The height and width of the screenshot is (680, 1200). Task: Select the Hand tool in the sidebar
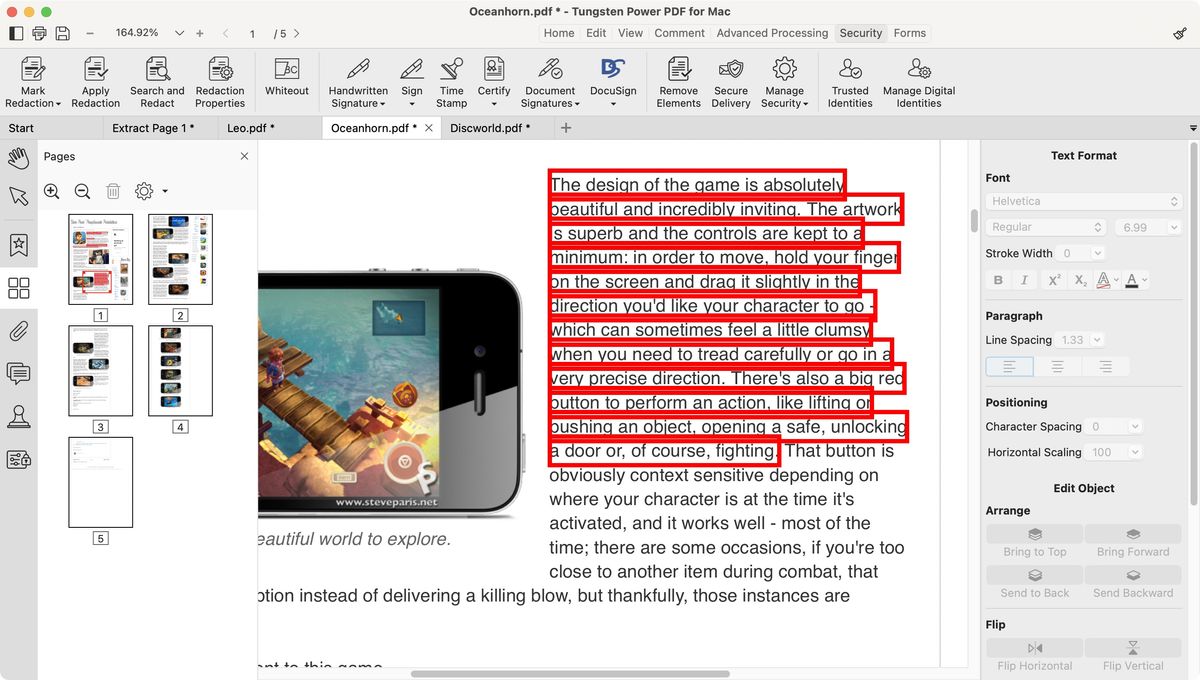17,158
